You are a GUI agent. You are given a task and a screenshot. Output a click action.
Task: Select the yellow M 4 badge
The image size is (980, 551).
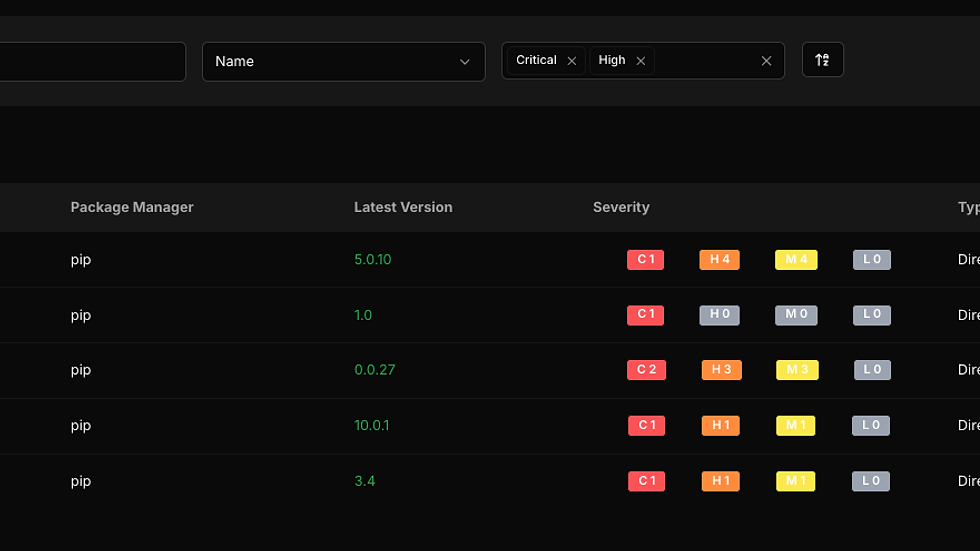point(796,259)
